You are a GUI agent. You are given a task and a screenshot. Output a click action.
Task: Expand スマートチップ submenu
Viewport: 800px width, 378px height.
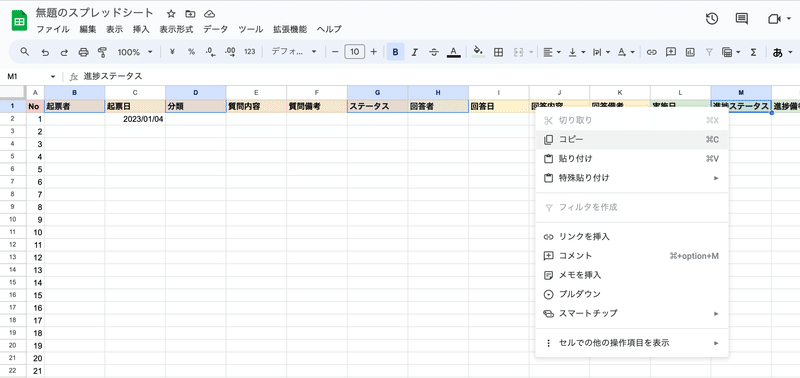click(632, 313)
